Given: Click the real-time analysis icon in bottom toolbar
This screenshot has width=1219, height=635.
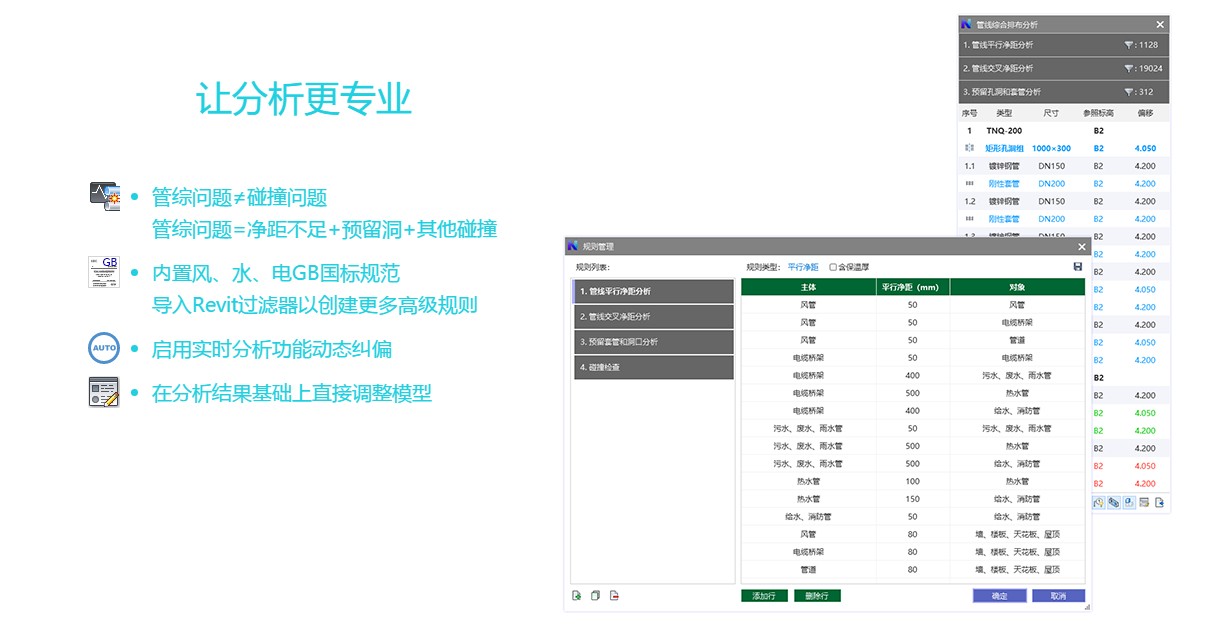Looking at the screenshot, I should (1097, 503).
